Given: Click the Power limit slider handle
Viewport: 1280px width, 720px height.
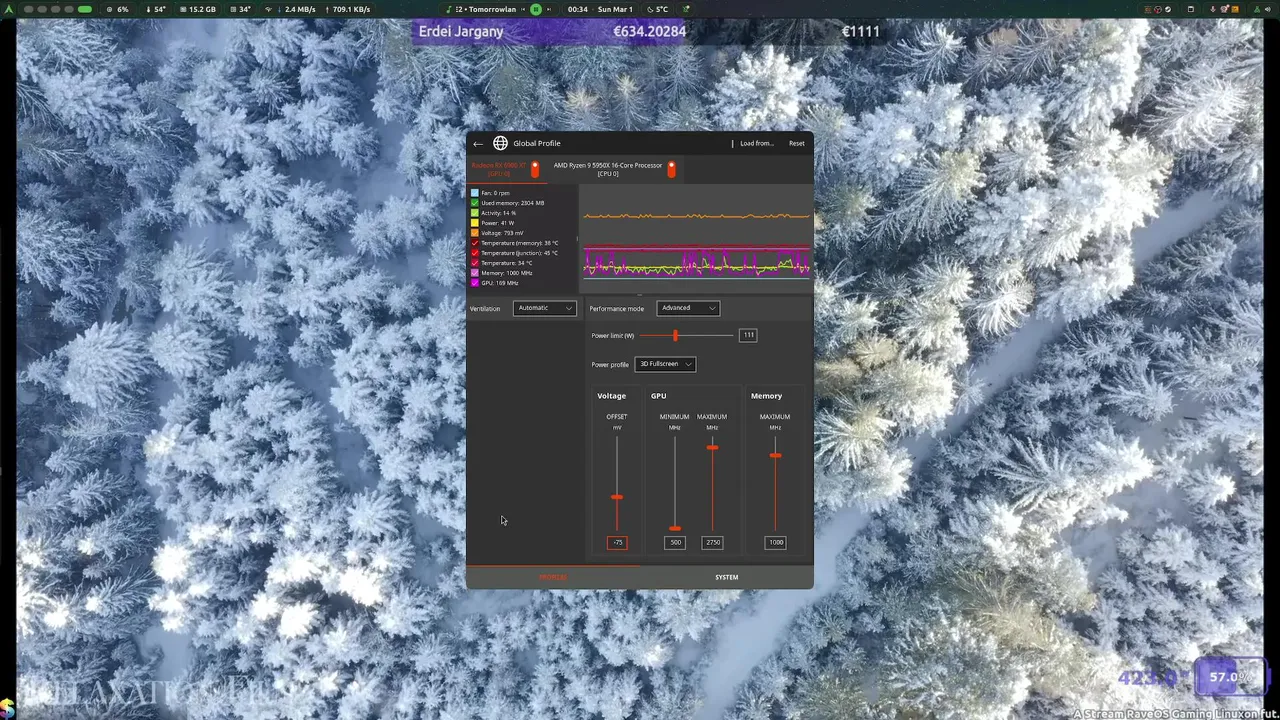Looking at the screenshot, I should point(675,335).
